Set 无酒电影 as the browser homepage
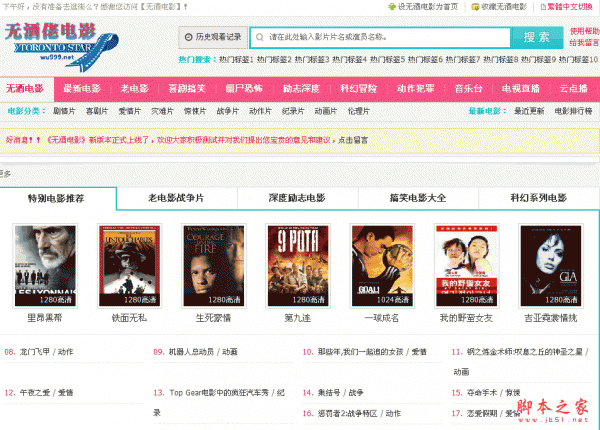600x430 pixels. tap(423, 7)
